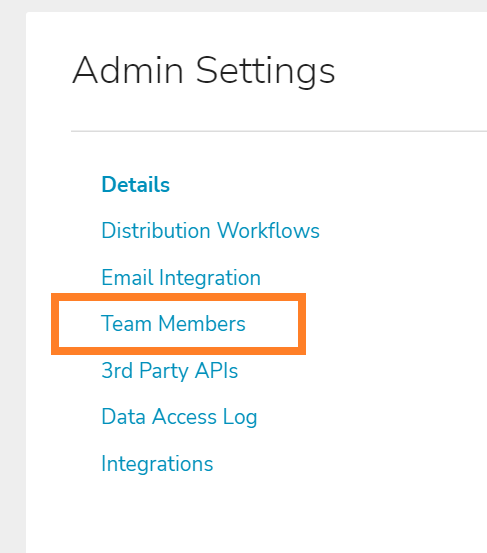Screen dimensions: 487x553
Task: Choose the Distribution Workflows menu entry
Action: [x=211, y=231]
